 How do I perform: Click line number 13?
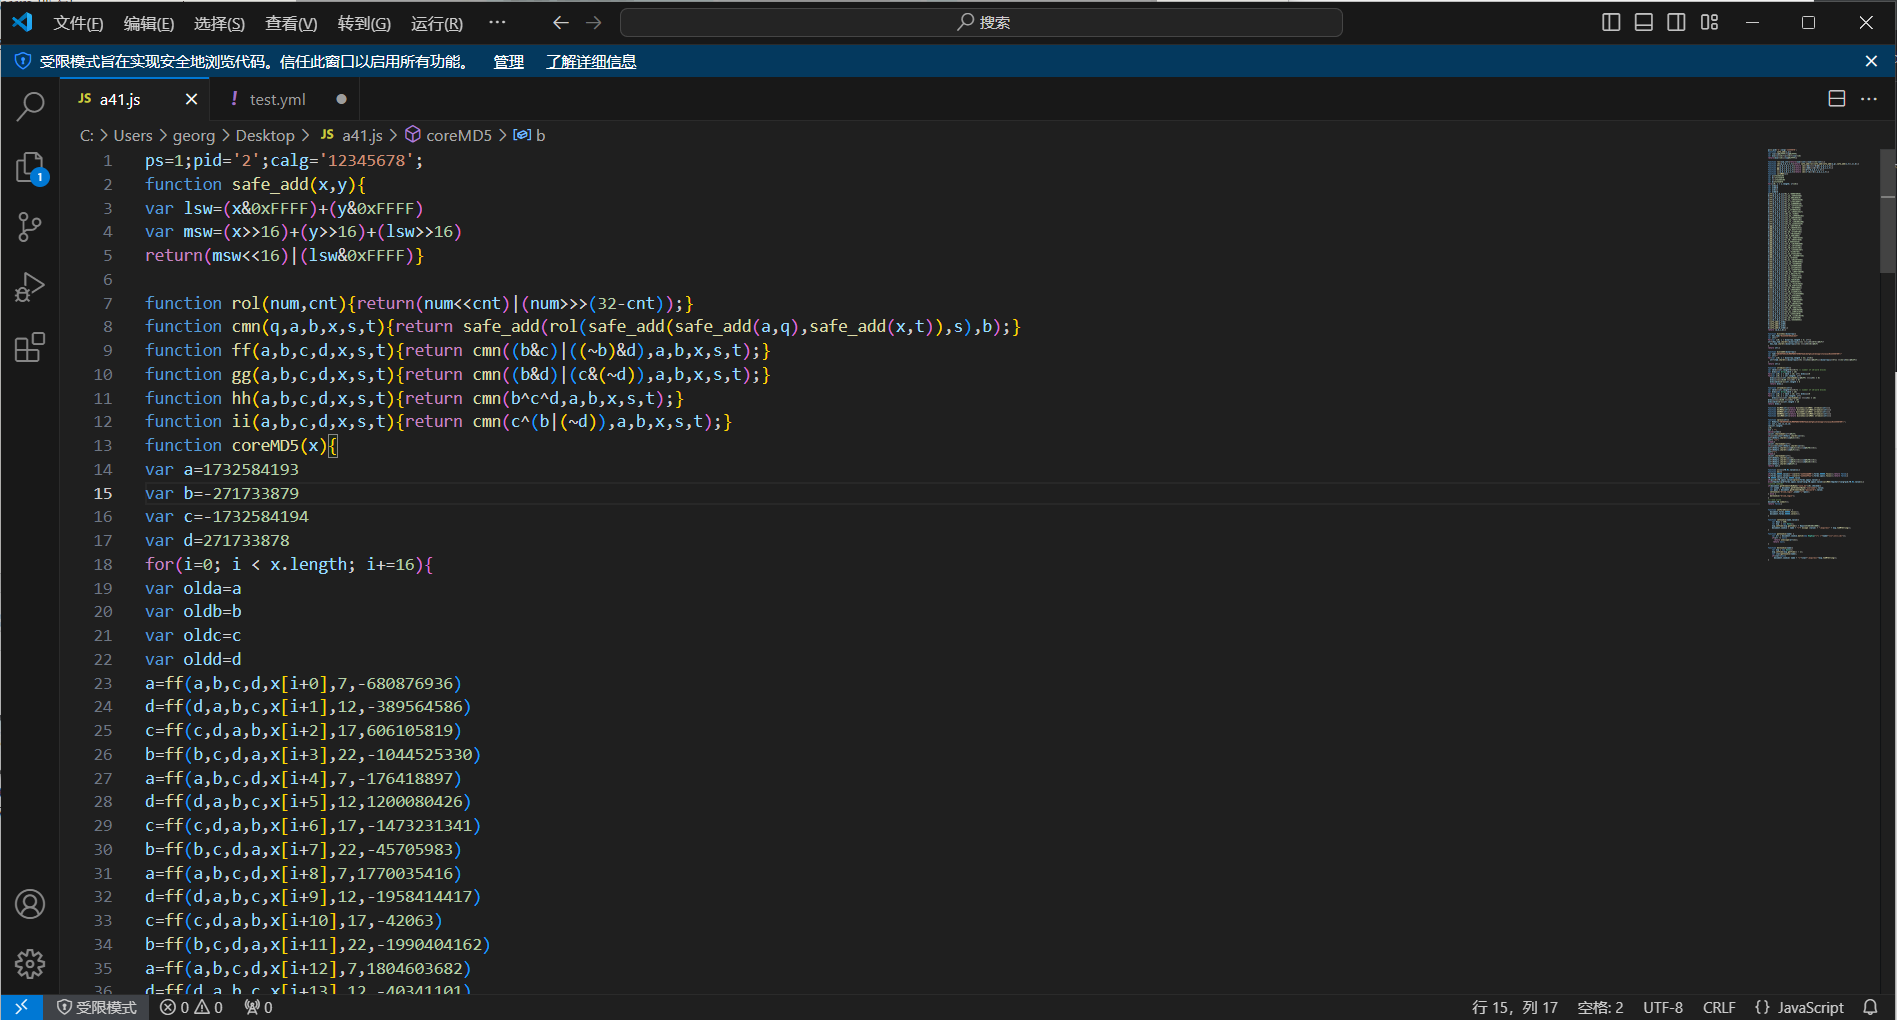(103, 446)
